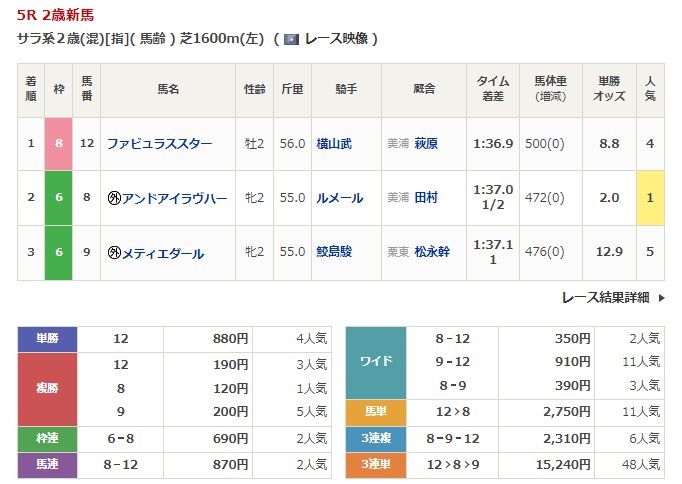Open jockey 横山武 profile
The image size is (682, 484).
[x=334, y=143]
